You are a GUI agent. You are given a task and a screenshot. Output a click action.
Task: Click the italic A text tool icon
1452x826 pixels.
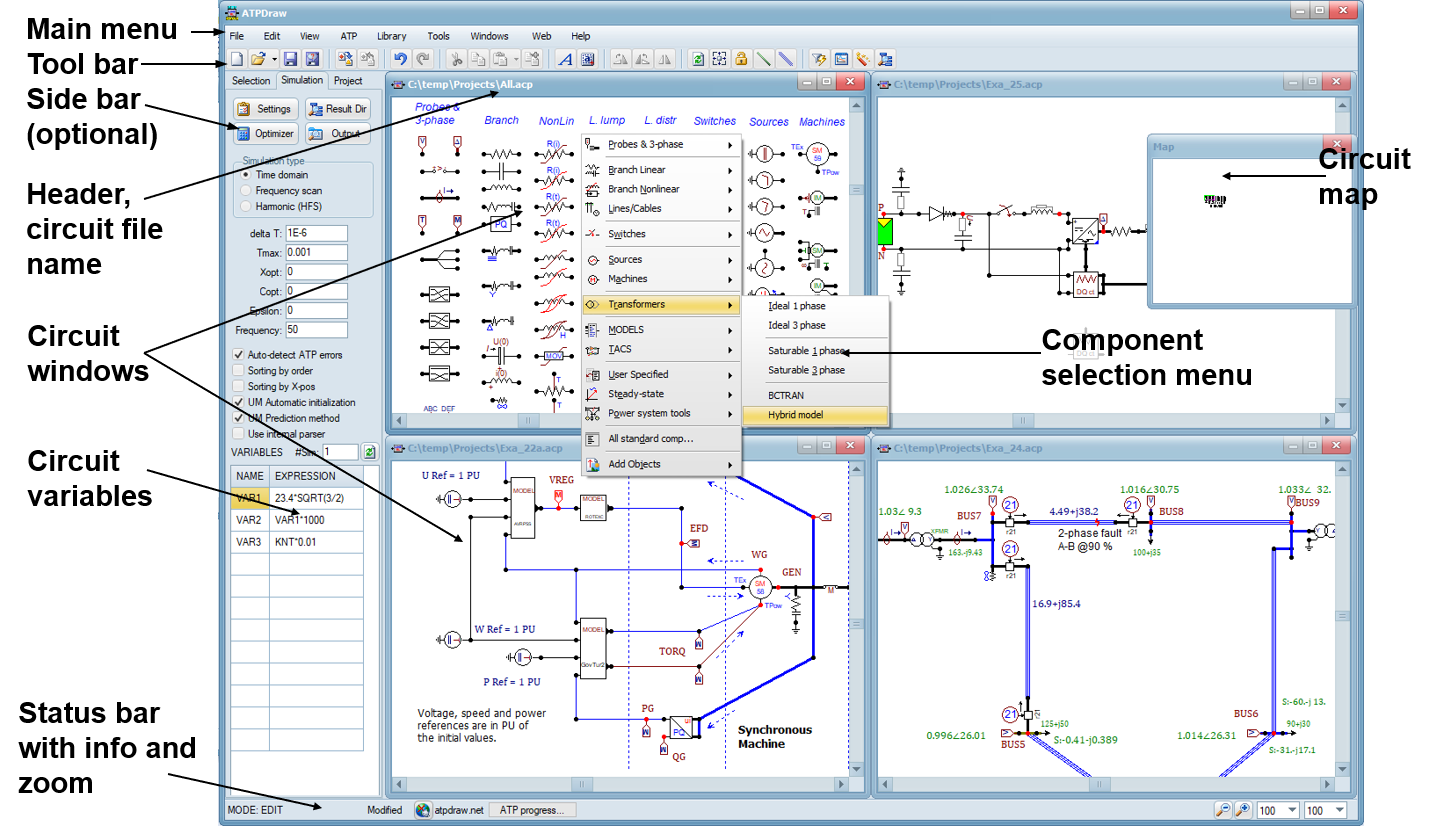[565, 59]
